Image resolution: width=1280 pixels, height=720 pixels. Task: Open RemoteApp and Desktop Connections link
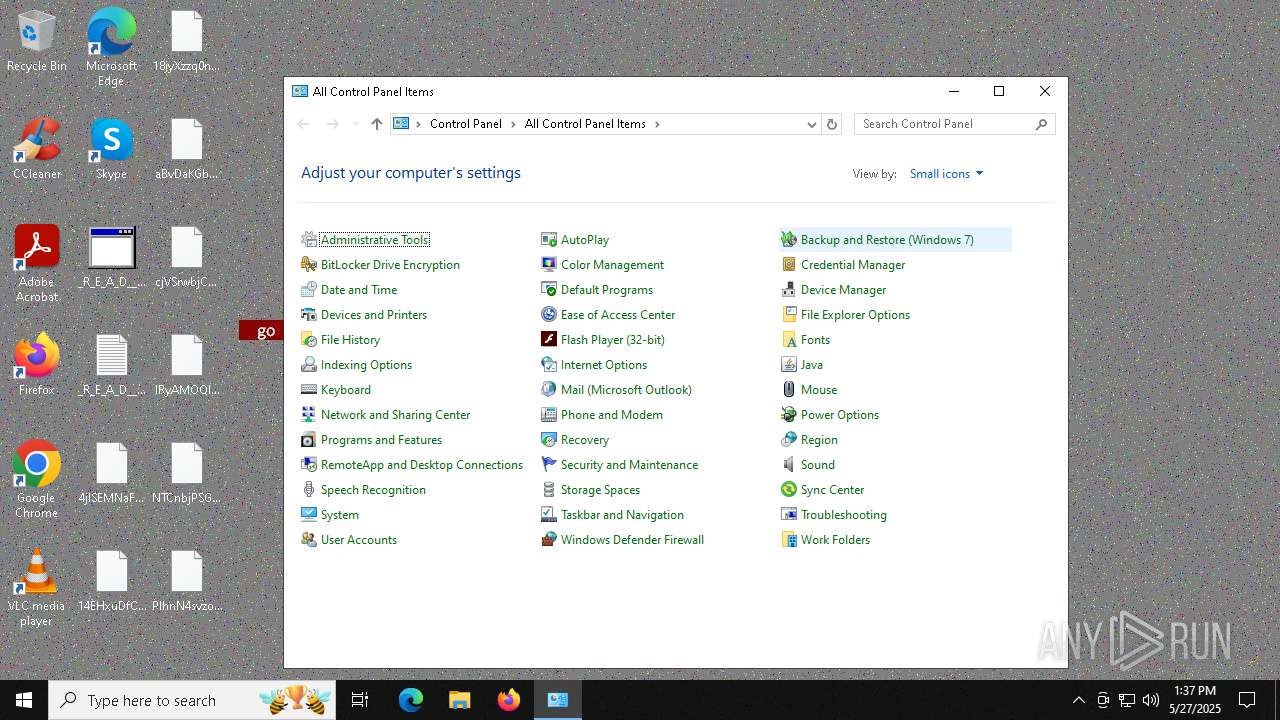pos(422,465)
